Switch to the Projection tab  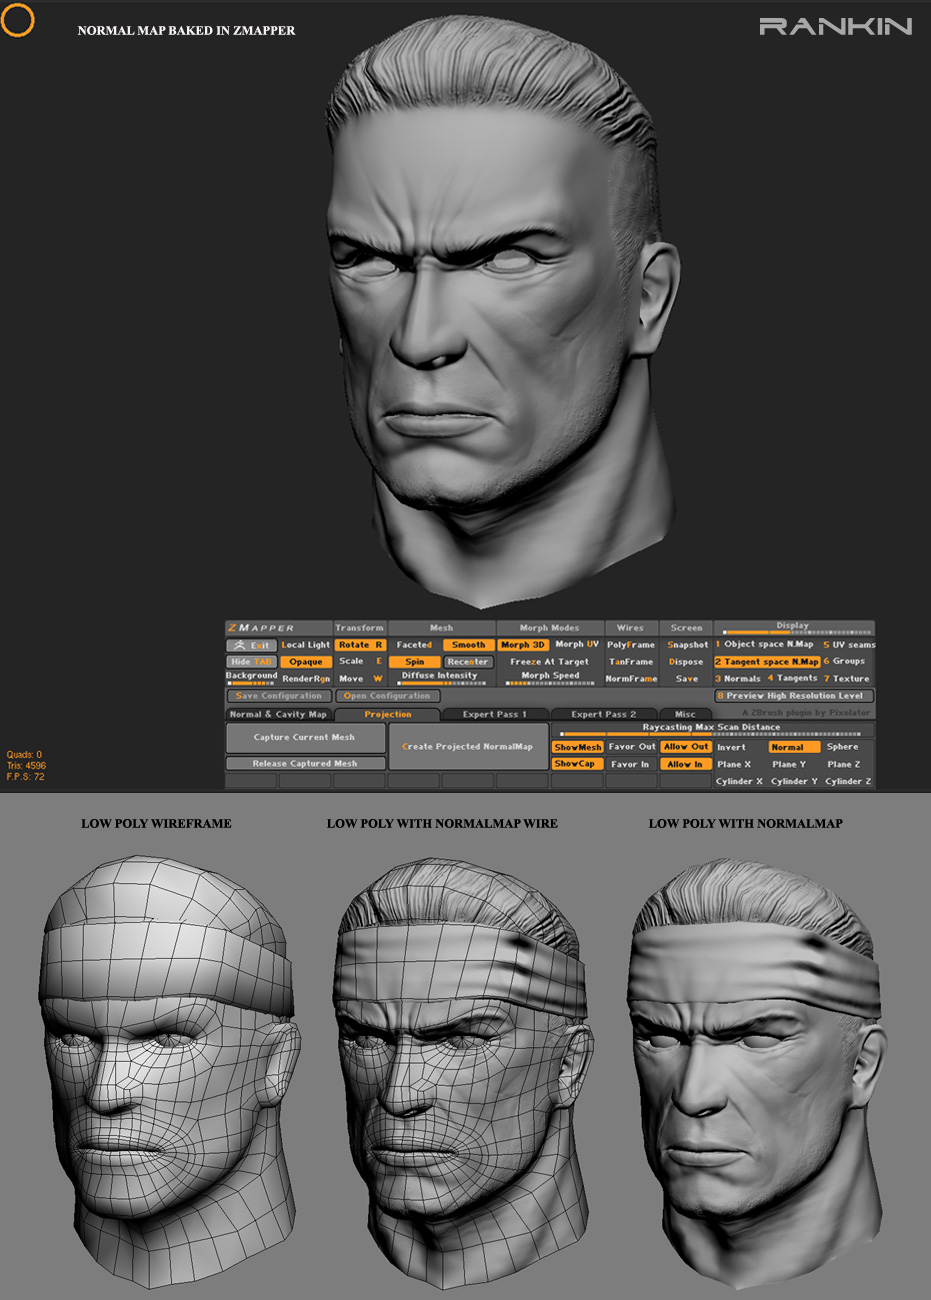coord(388,714)
